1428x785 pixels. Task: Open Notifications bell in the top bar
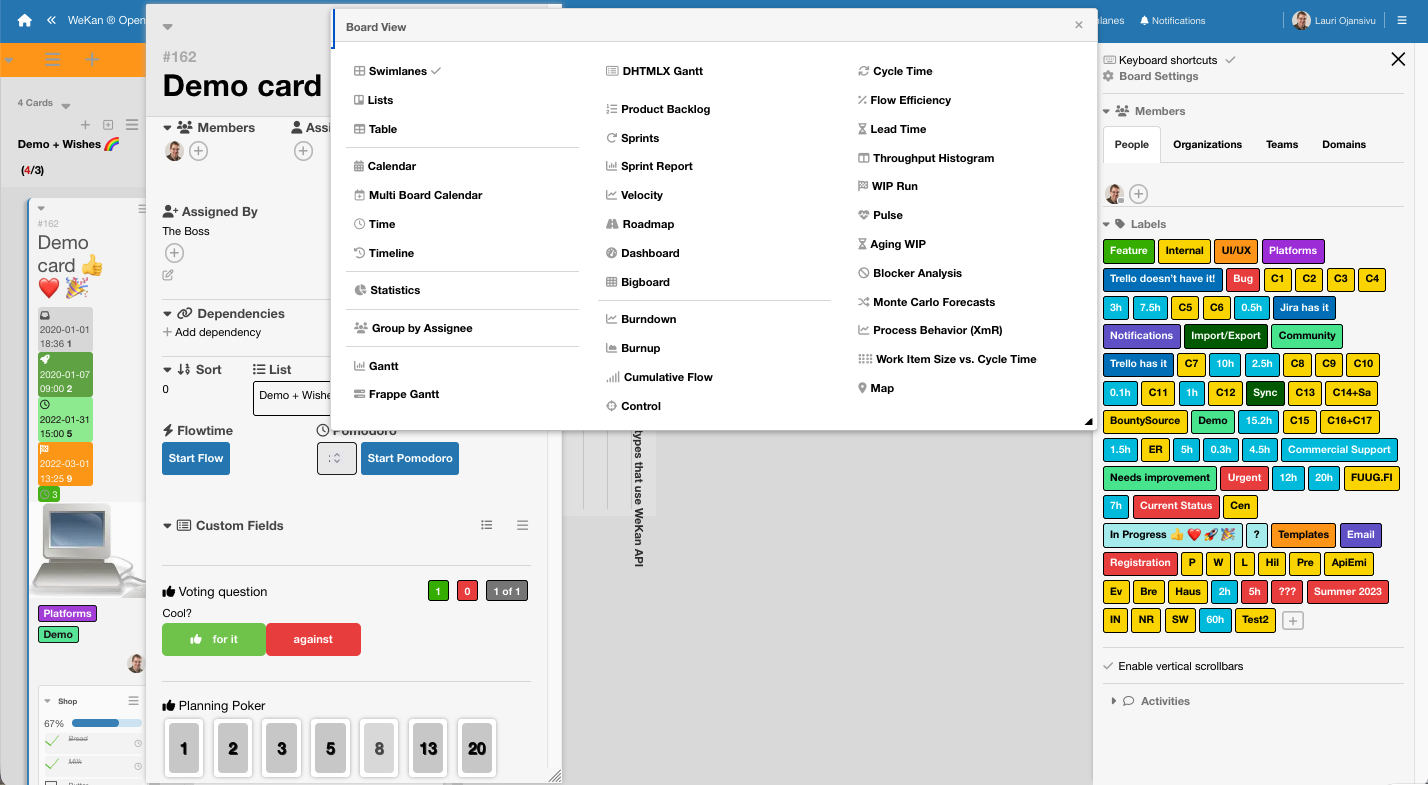pyautogui.click(x=1172, y=20)
